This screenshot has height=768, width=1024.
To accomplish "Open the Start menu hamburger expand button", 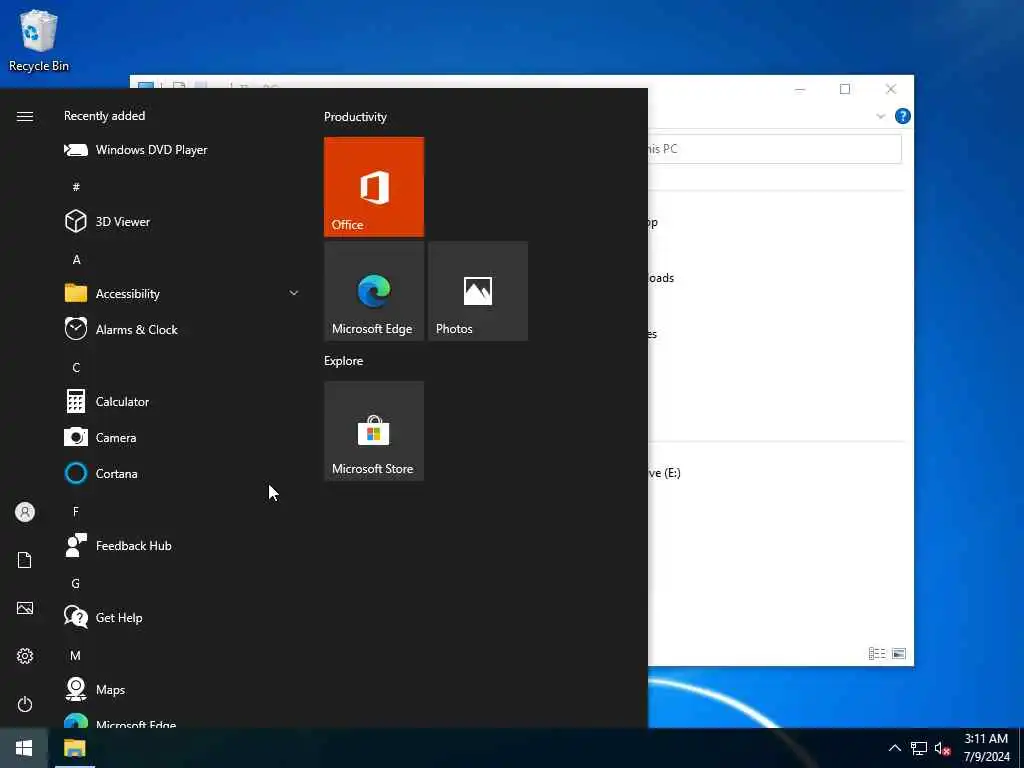I will [x=25, y=116].
